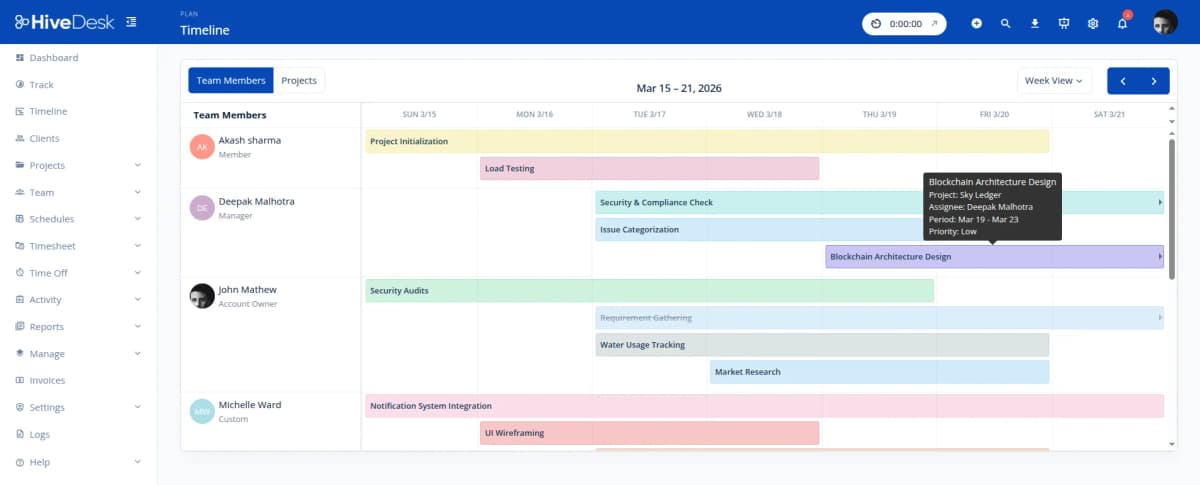
Task: Click the Team people icon in sidebar
Action: click(x=20, y=193)
